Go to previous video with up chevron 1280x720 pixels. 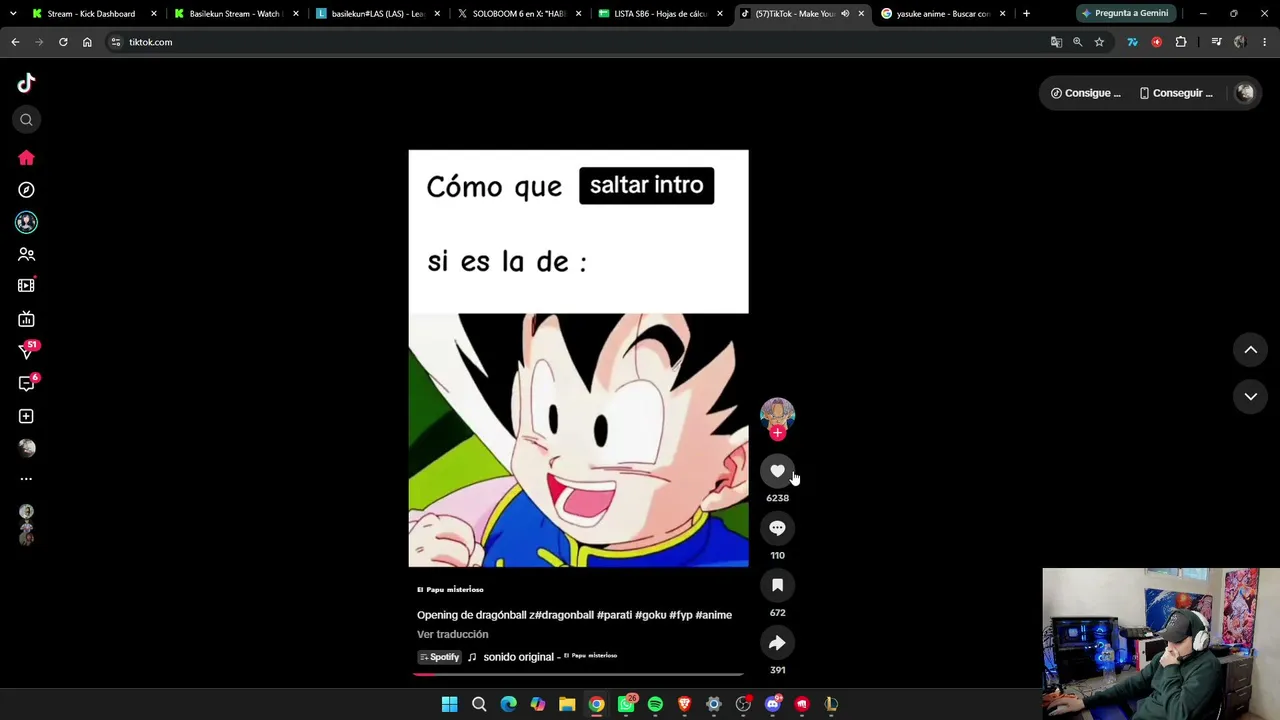(x=1250, y=350)
